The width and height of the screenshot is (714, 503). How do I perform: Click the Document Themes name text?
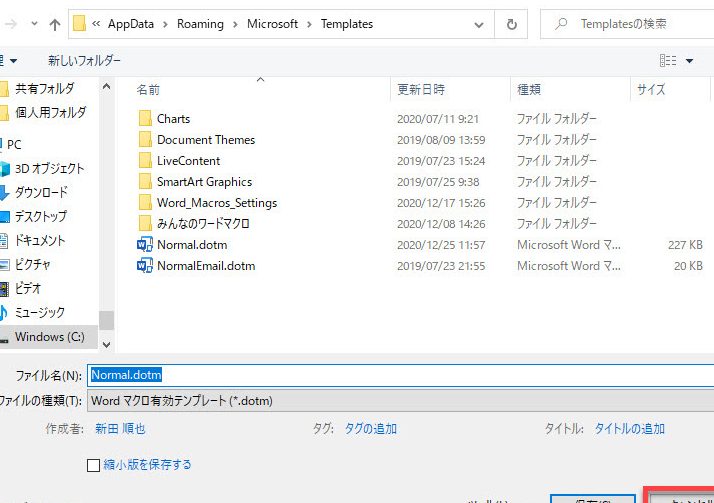(x=206, y=140)
